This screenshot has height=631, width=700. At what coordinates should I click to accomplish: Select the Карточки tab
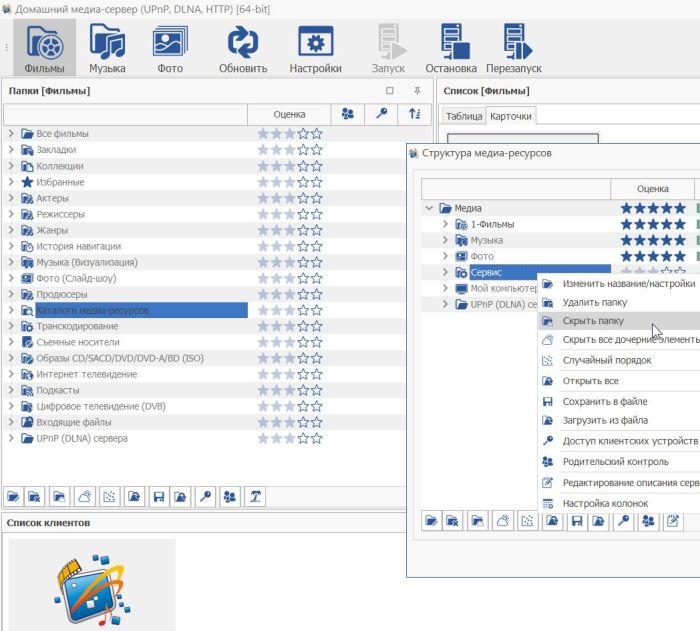[x=510, y=116]
